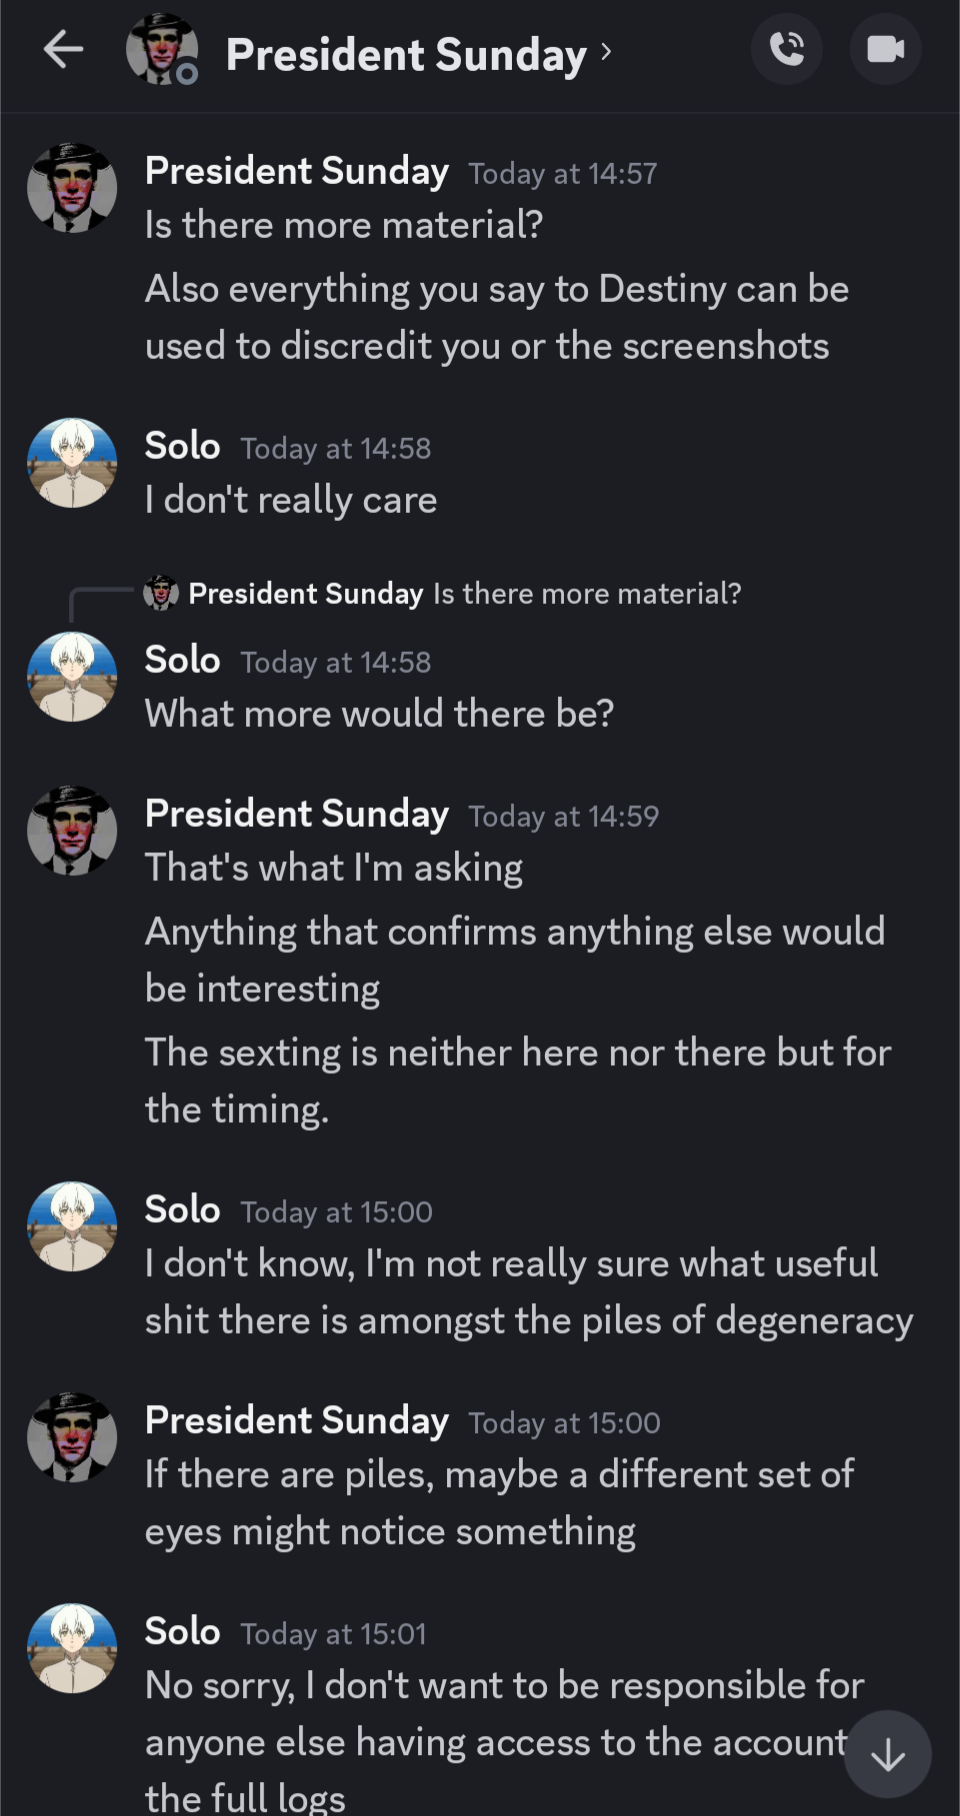Tap Solo's avatar at 14:58 'I don't really care'
This screenshot has height=1816, width=960.
pos(72,463)
